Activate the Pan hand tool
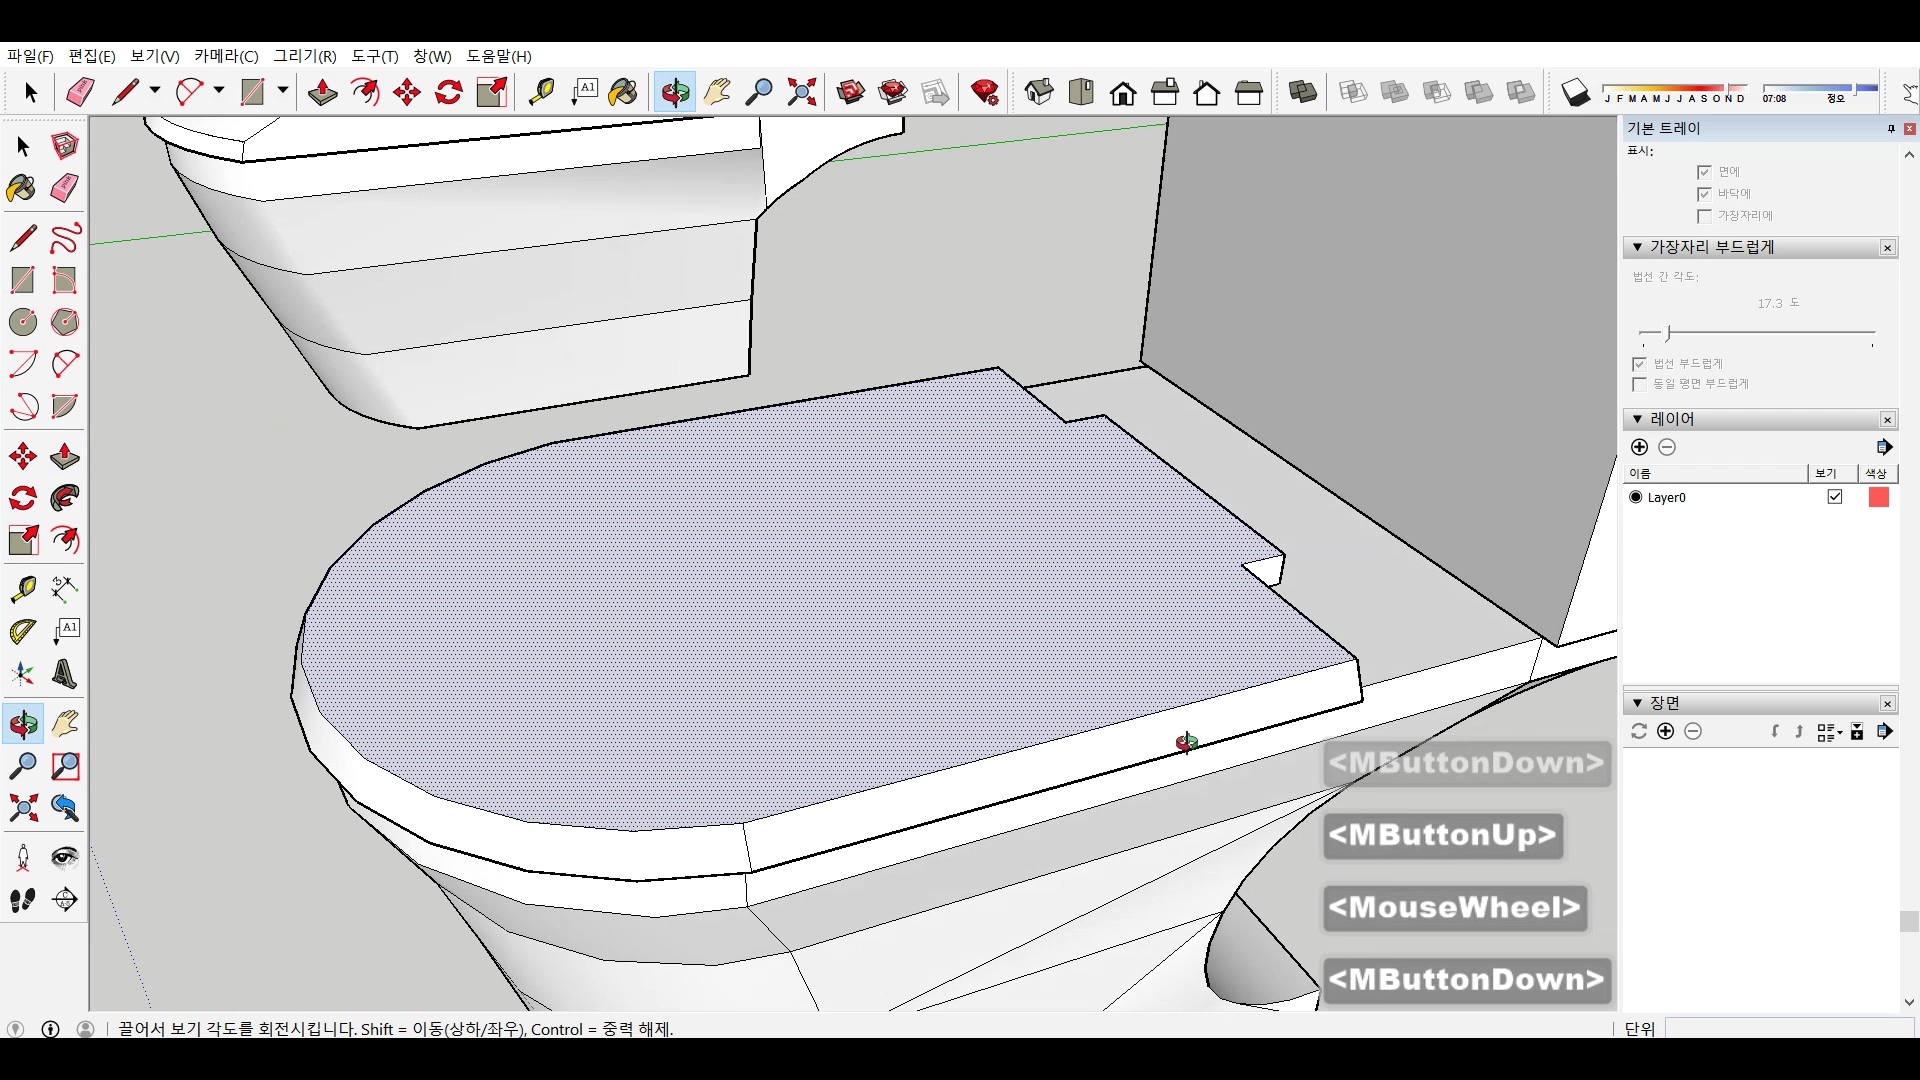1920x1080 pixels. click(716, 92)
